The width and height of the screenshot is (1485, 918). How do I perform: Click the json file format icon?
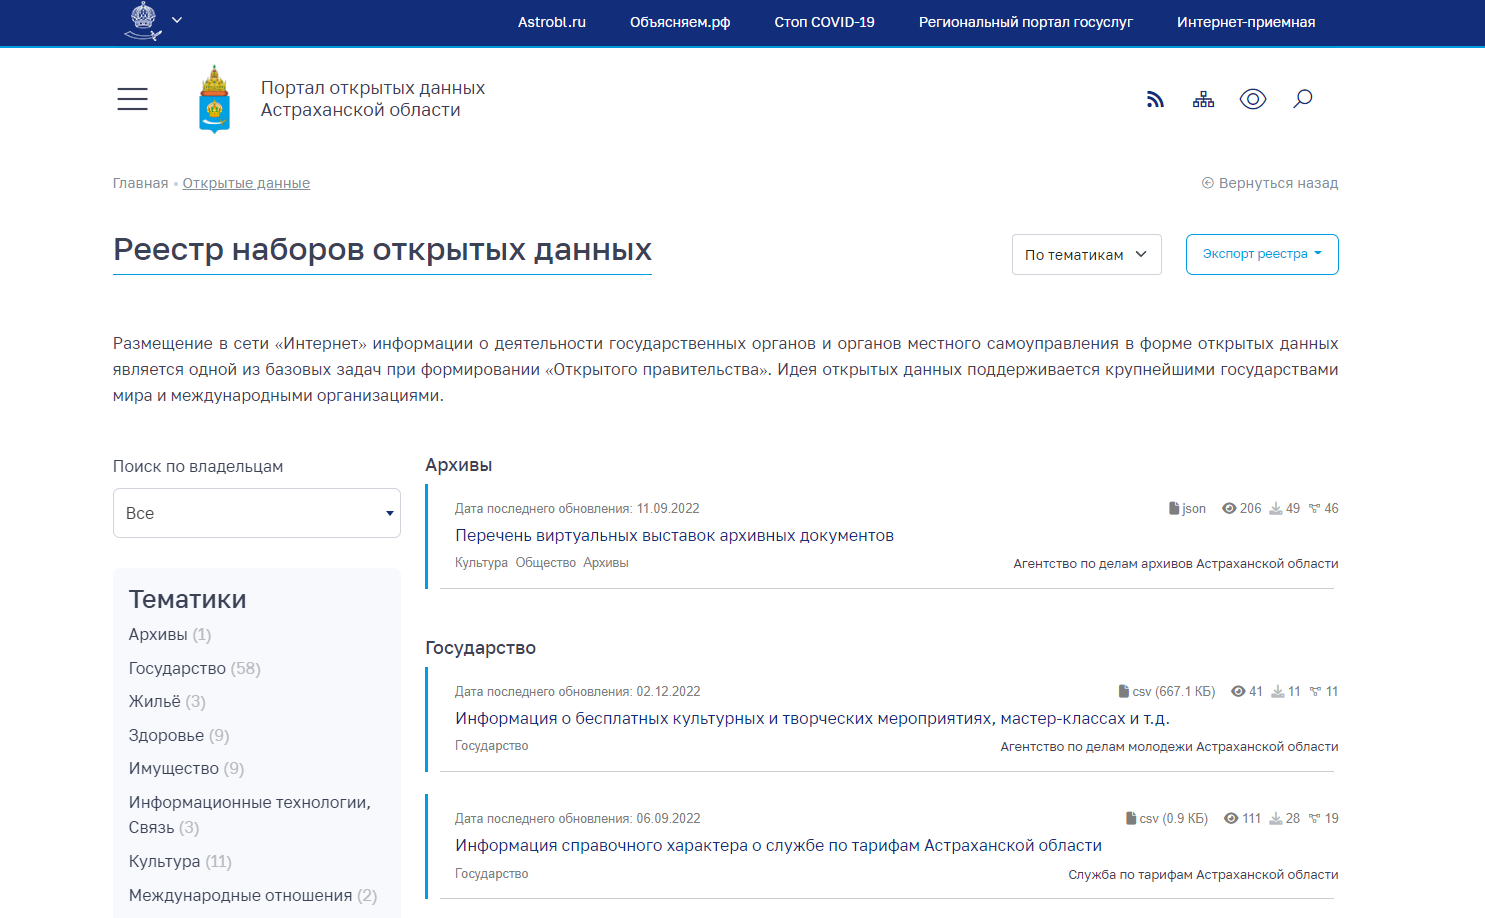pyautogui.click(x=1174, y=509)
